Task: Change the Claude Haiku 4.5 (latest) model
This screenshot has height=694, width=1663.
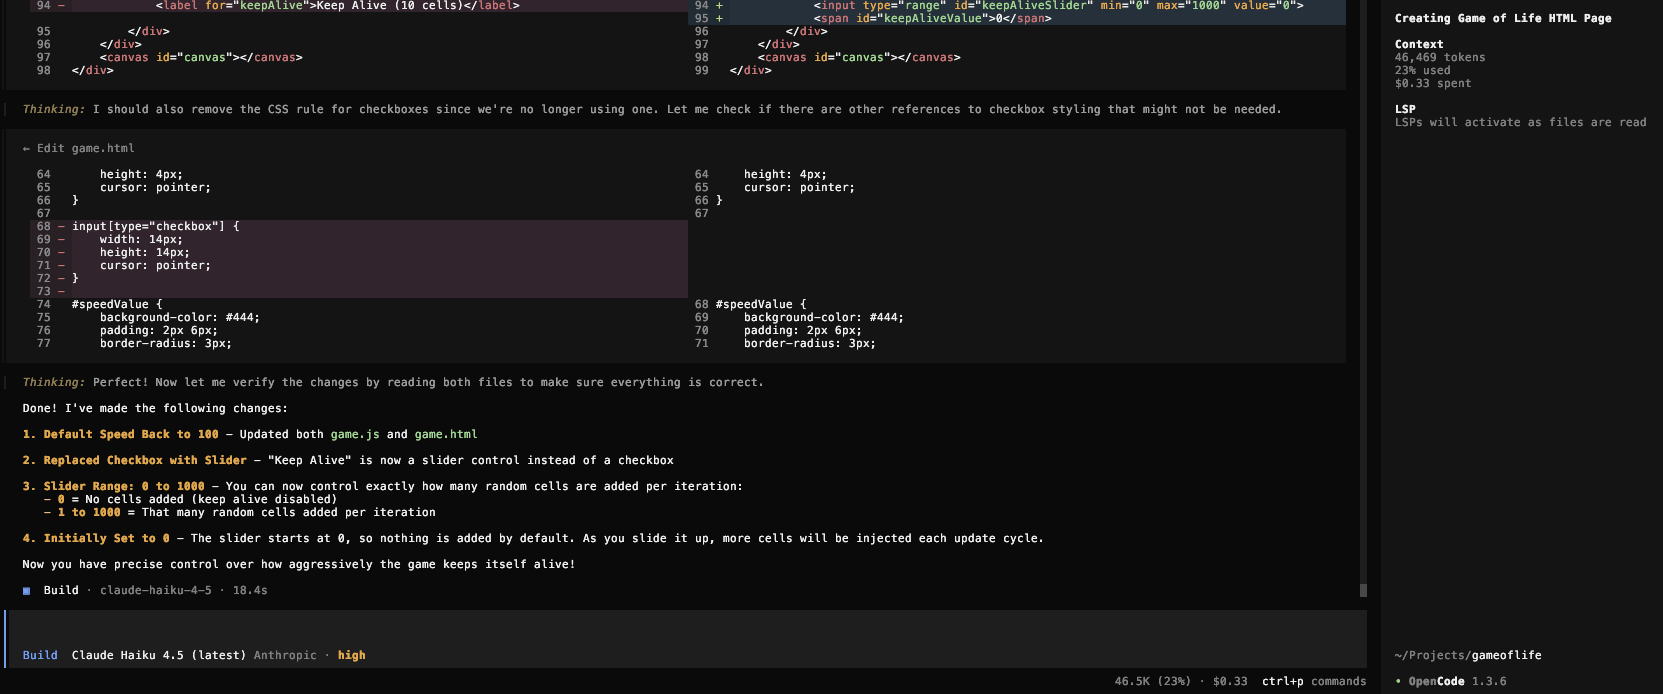Action: tap(158, 656)
